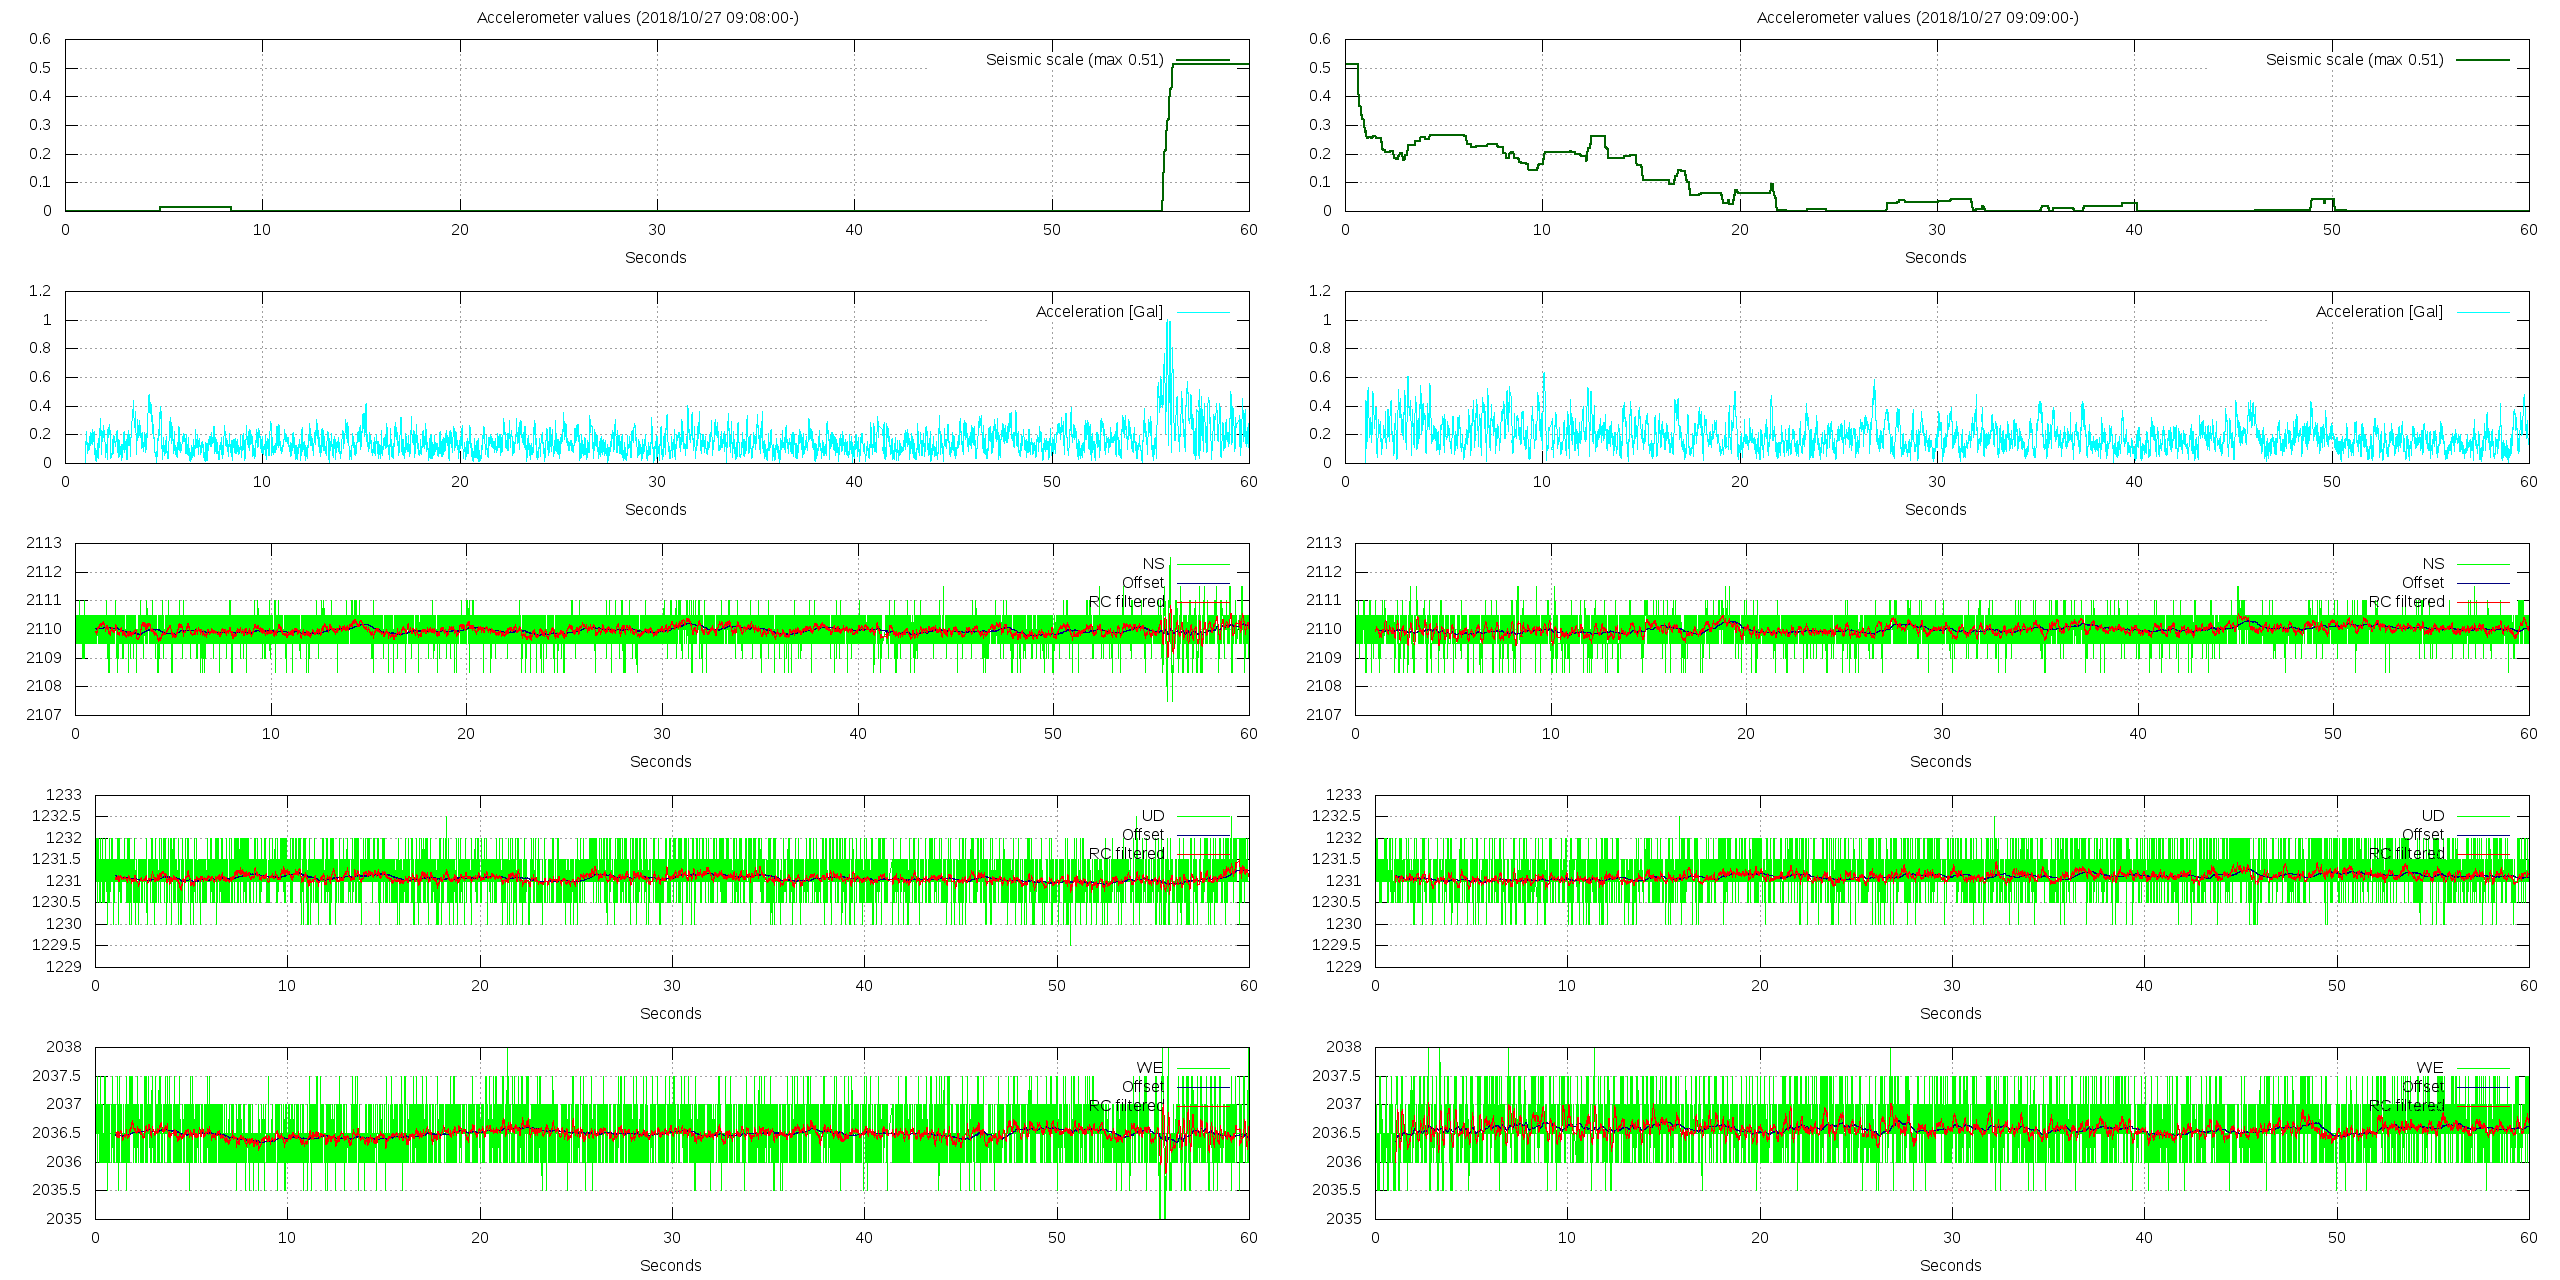Click cyan line sample in left Acceleration legend
The width and height of the screenshot is (2560, 1280).
click(1203, 312)
